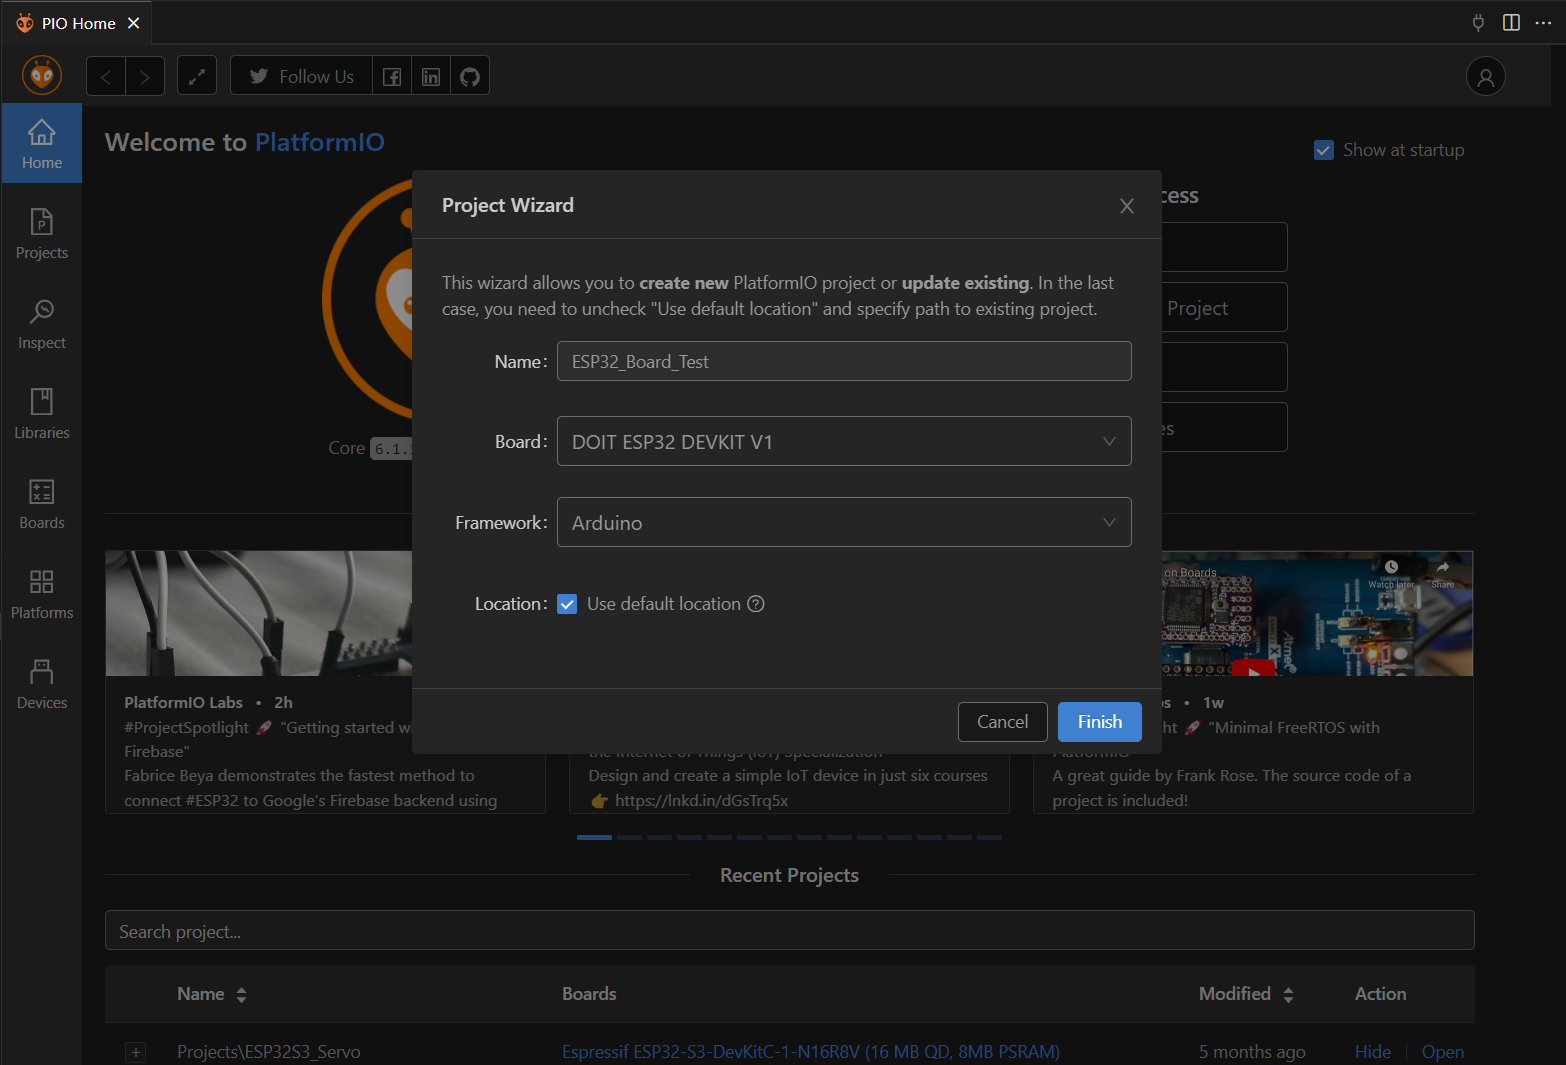Close the PIO Home tab
This screenshot has width=1566, height=1065.
[134, 23]
